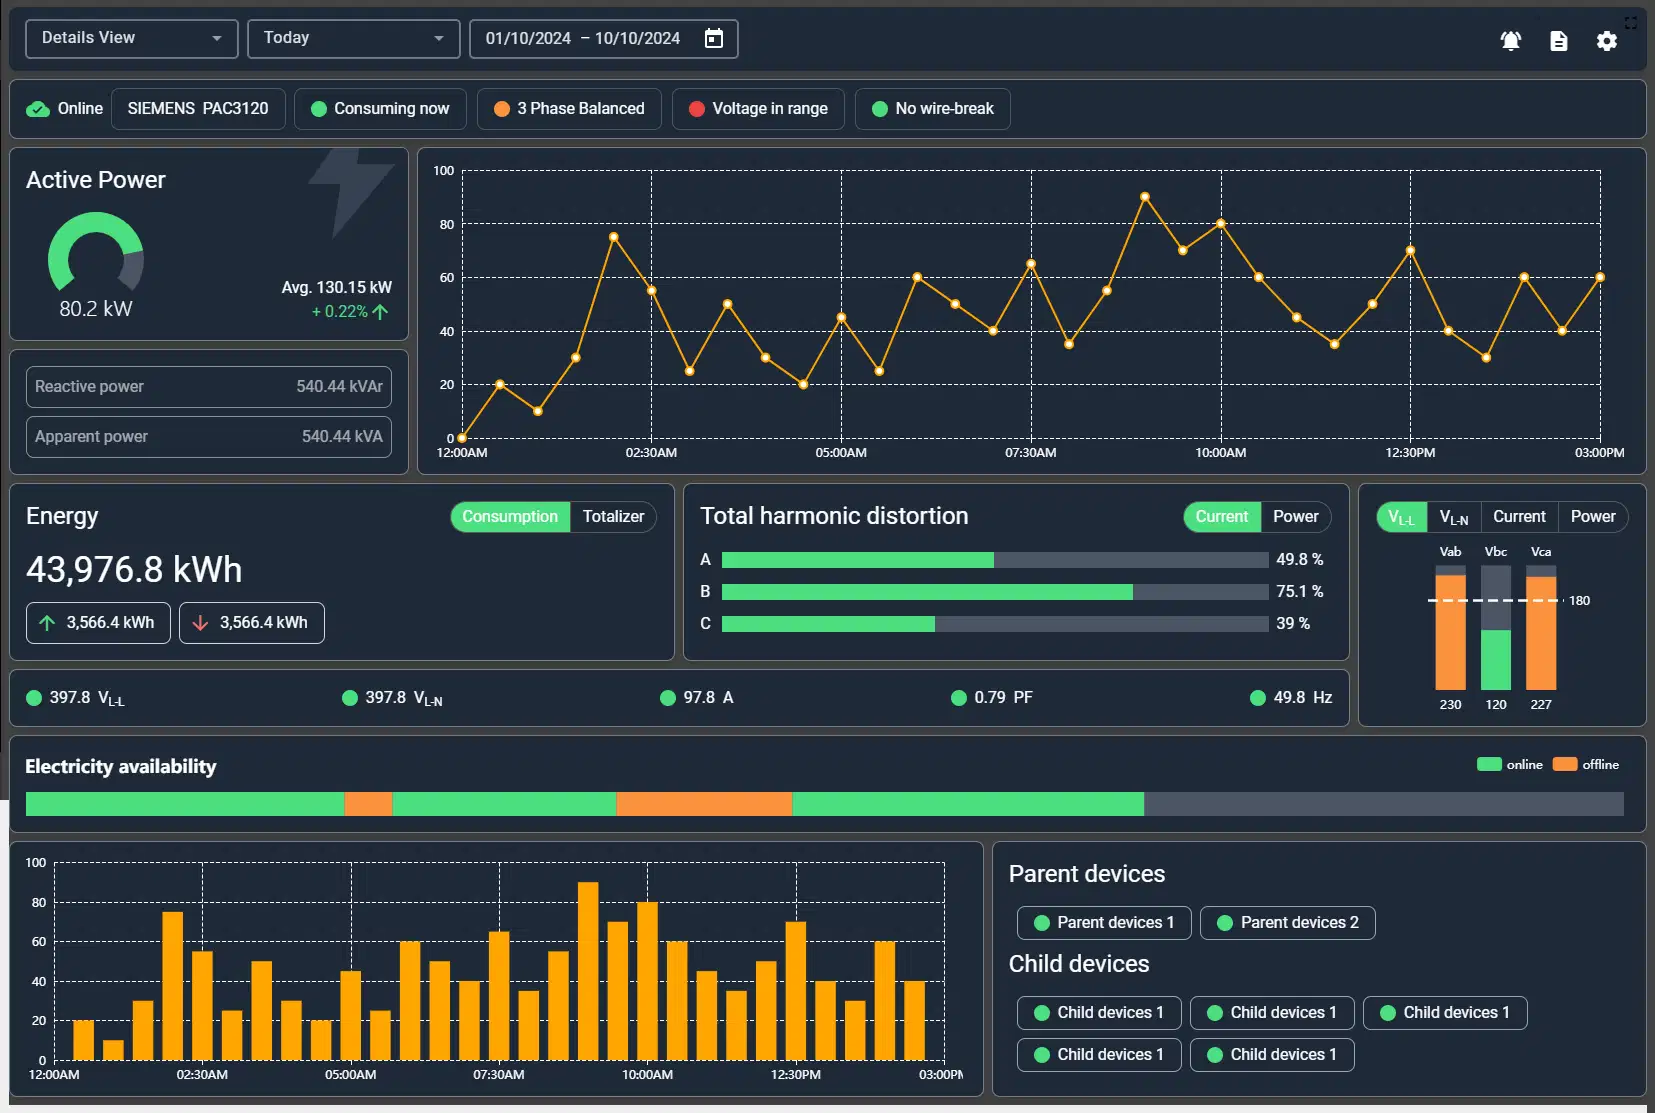Click the fullscreen expand icon
This screenshot has width=1655, height=1113.
[x=1630, y=22]
